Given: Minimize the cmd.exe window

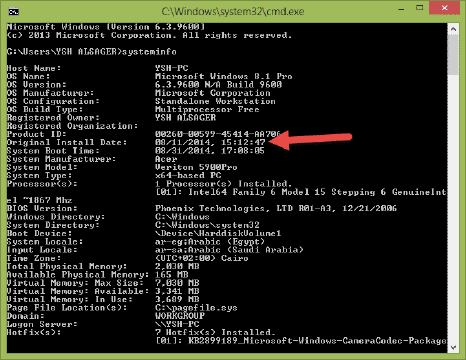Looking at the screenshot, I should click(x=401, y=9).
